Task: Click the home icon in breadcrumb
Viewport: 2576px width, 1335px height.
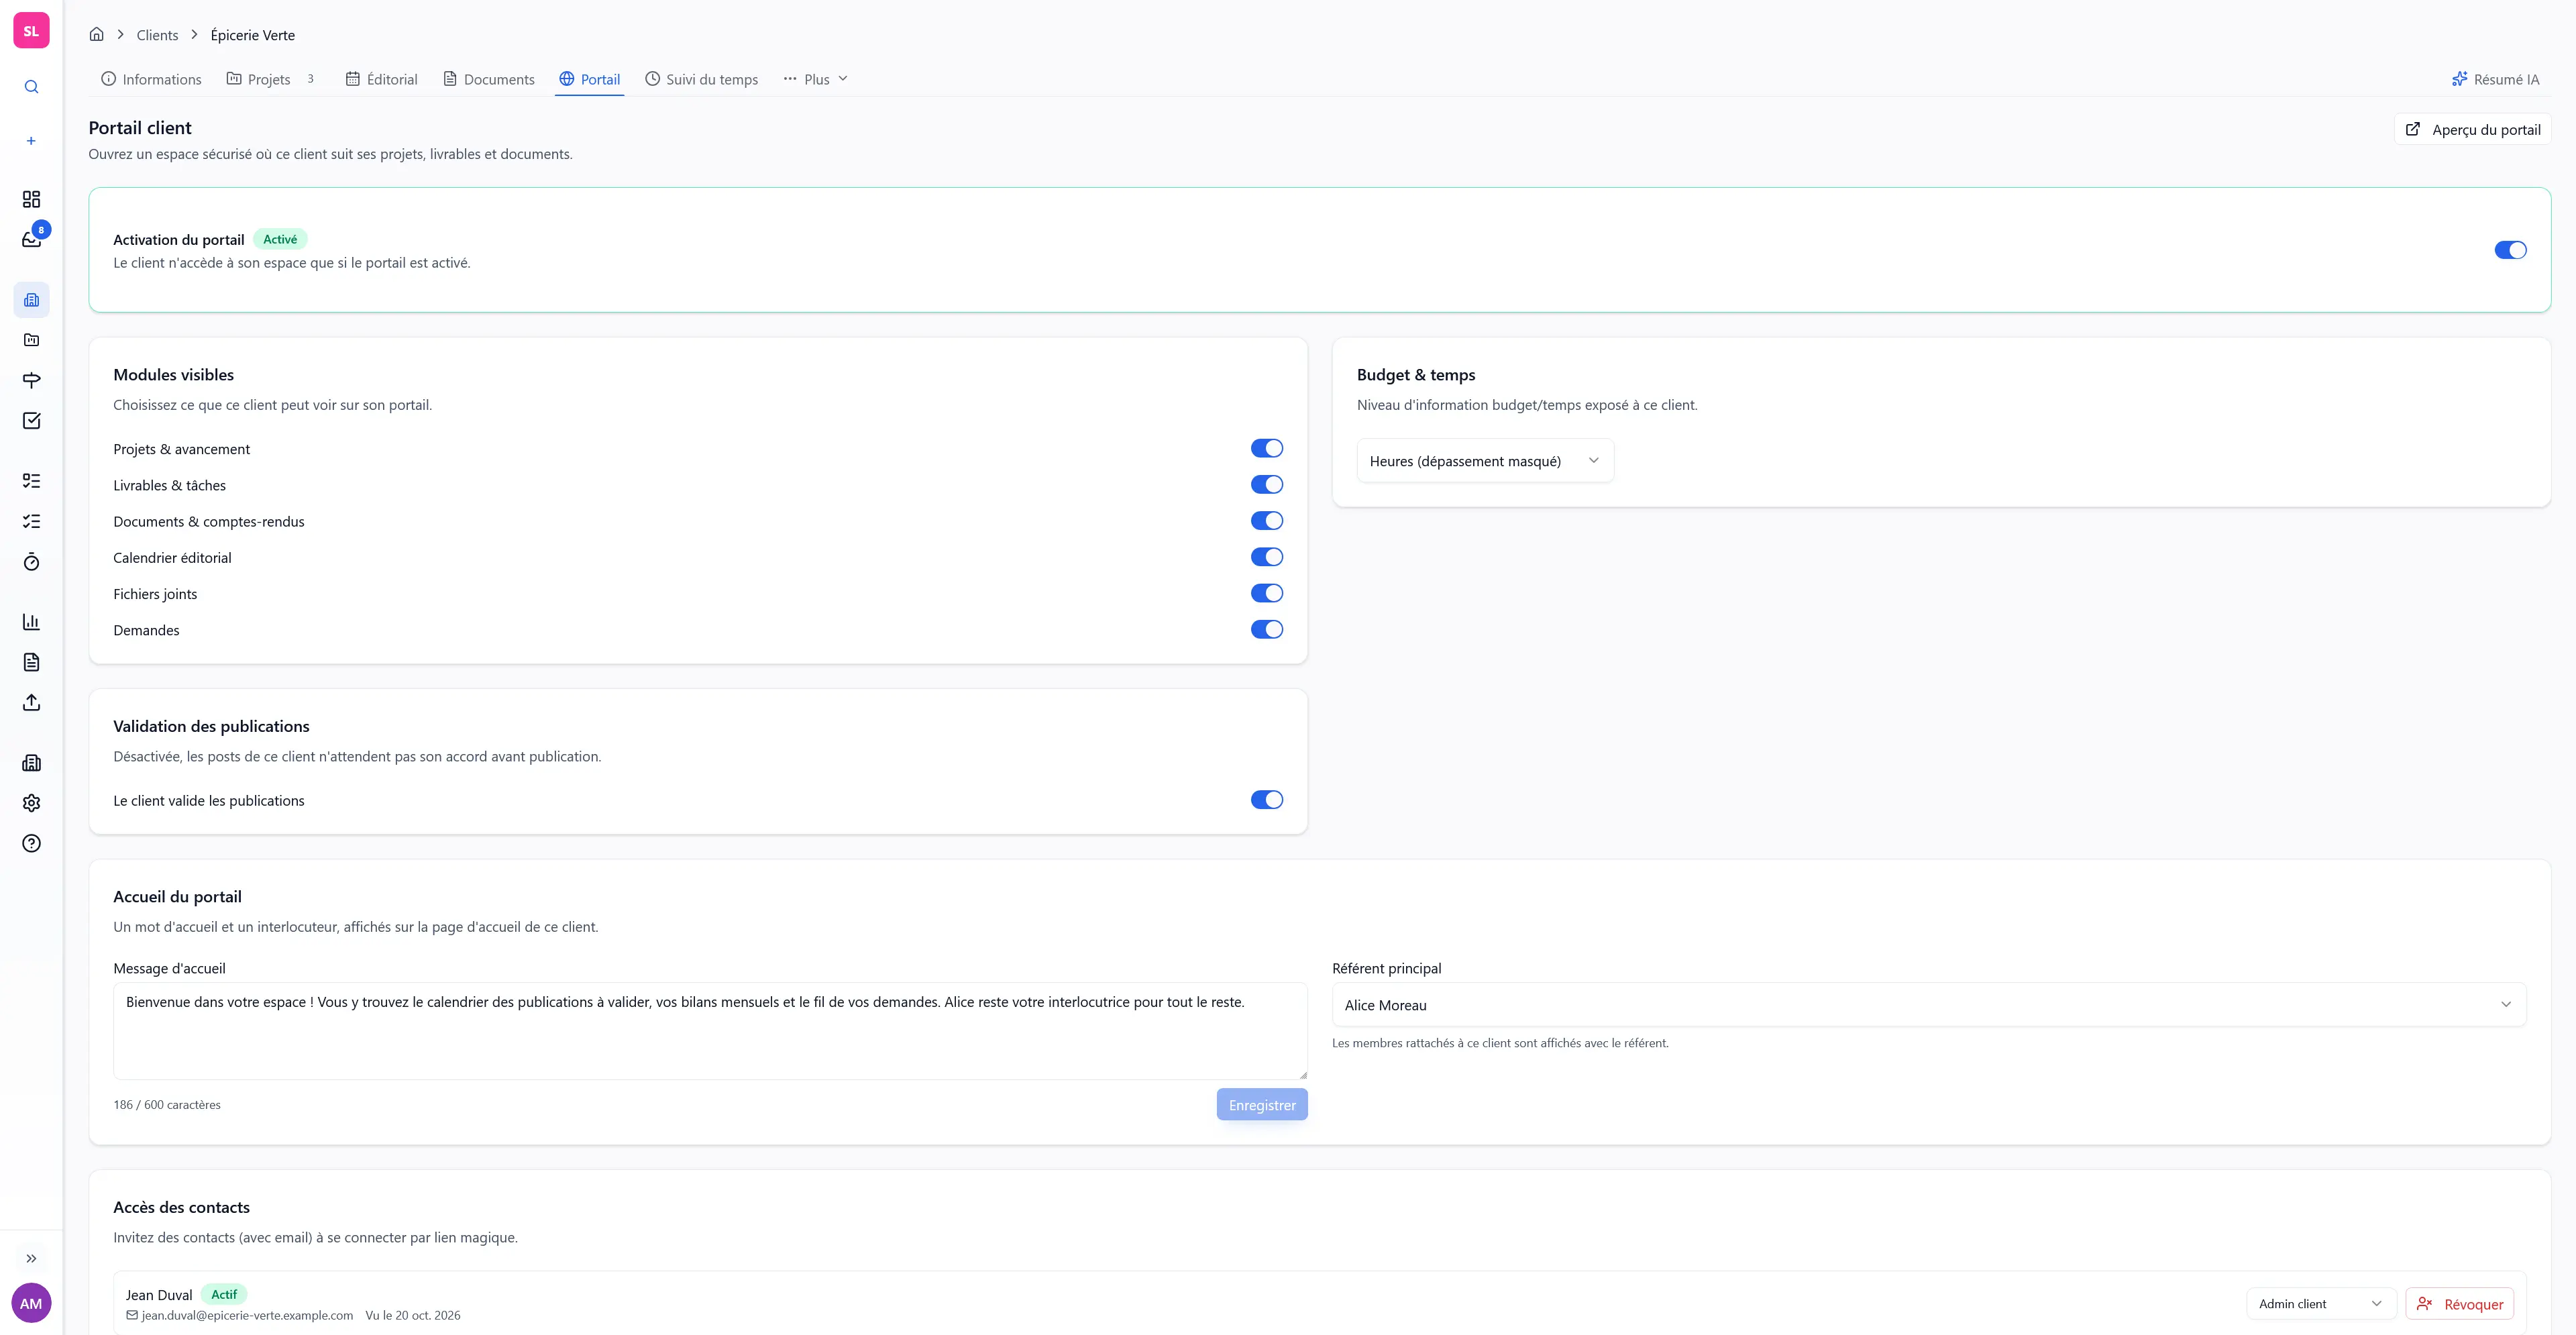Action: pos(96,34)
